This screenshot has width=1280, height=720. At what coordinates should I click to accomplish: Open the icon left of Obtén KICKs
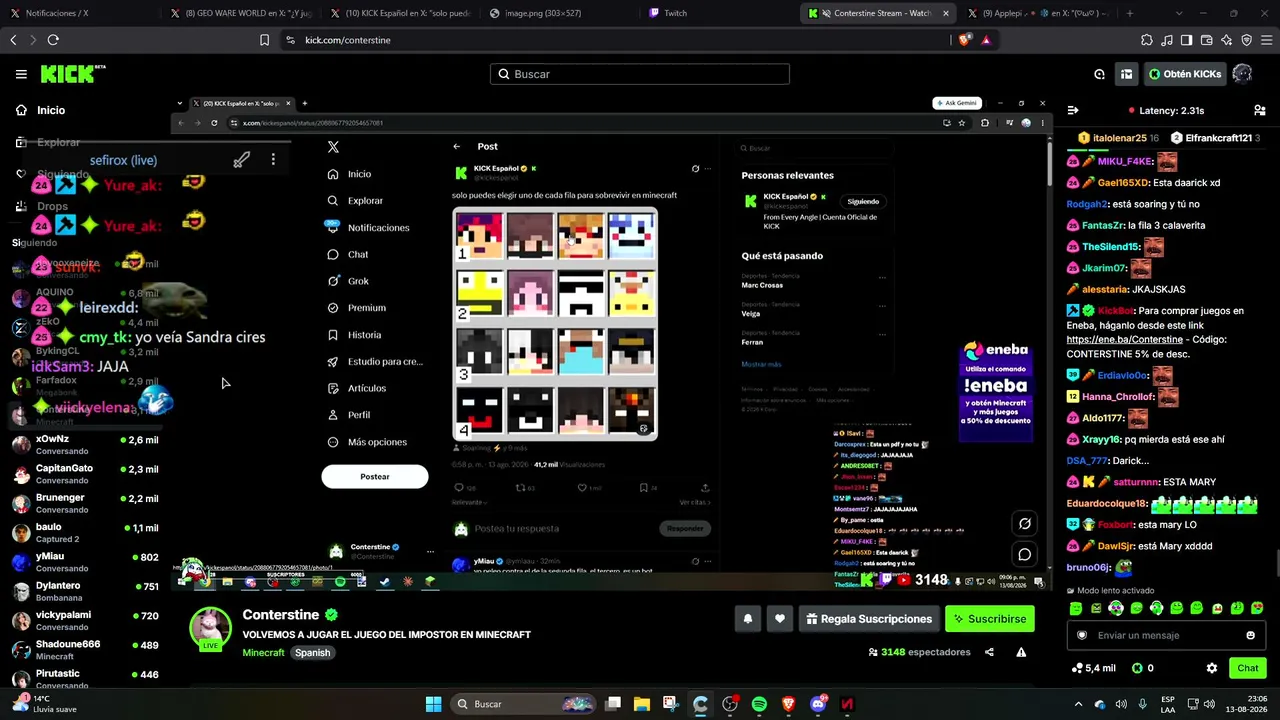1126,74
